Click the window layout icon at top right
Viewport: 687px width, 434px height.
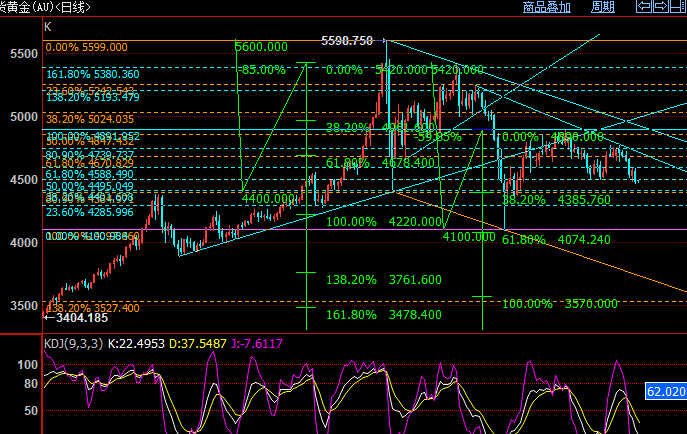pyautogui.click(x=678, y=6)
